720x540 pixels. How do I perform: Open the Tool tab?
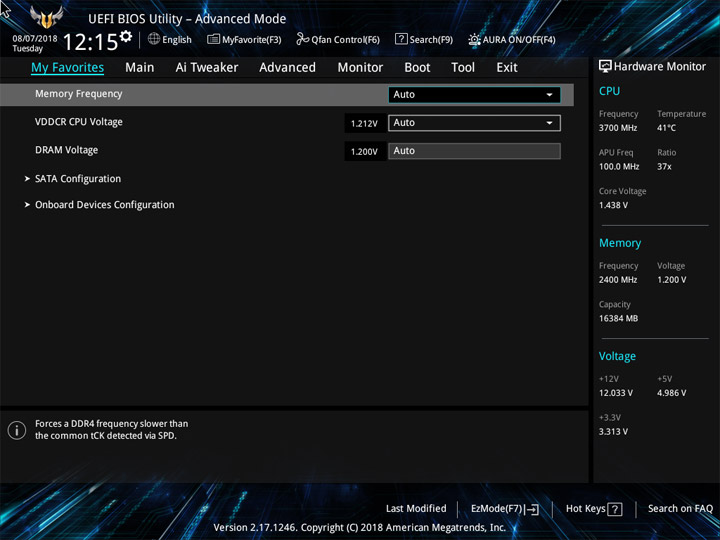[x=463, y=68]
